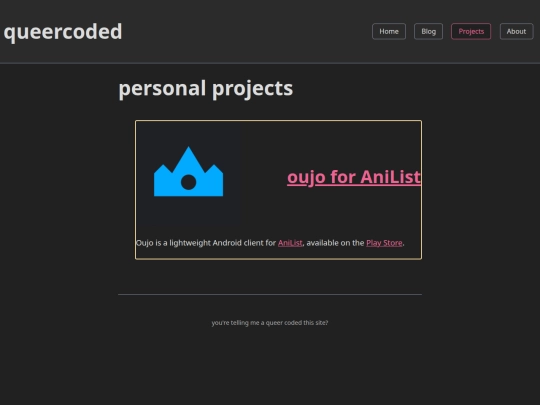Click the horizontal divider above the footer
Viewport: 540px width, 405px height.
pos(270,294)
